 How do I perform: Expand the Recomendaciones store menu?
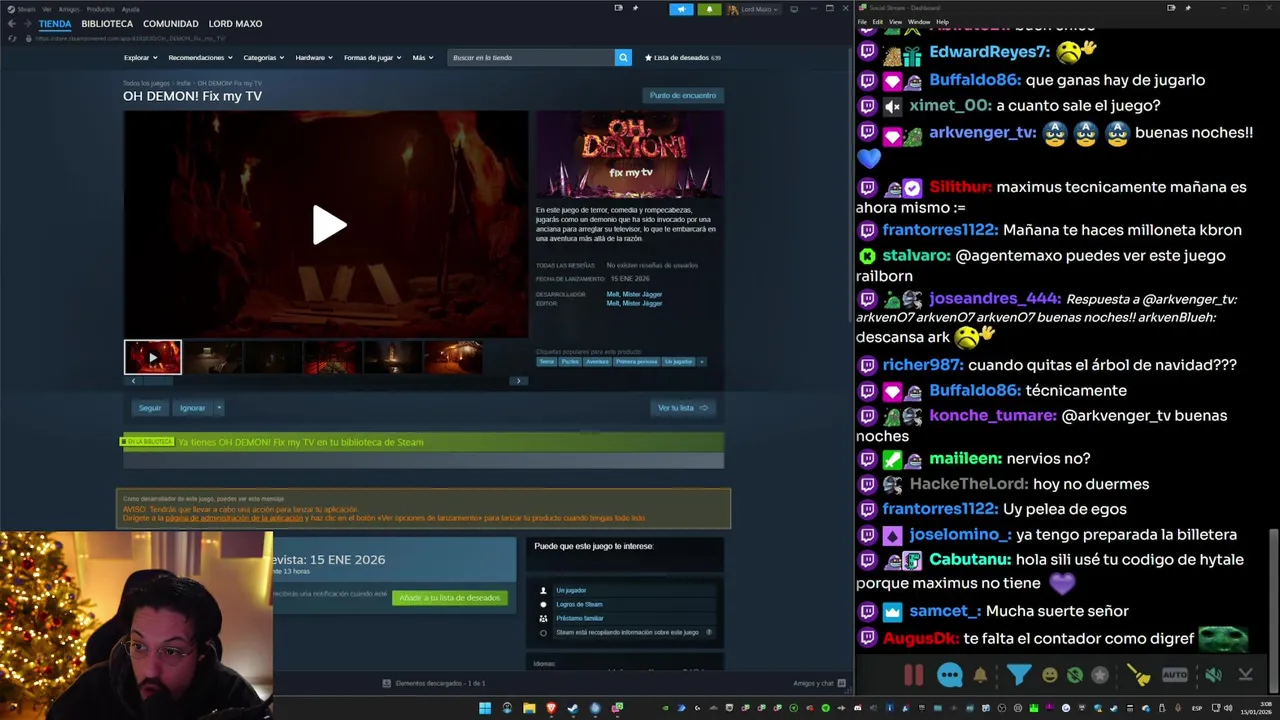(199, 58)
